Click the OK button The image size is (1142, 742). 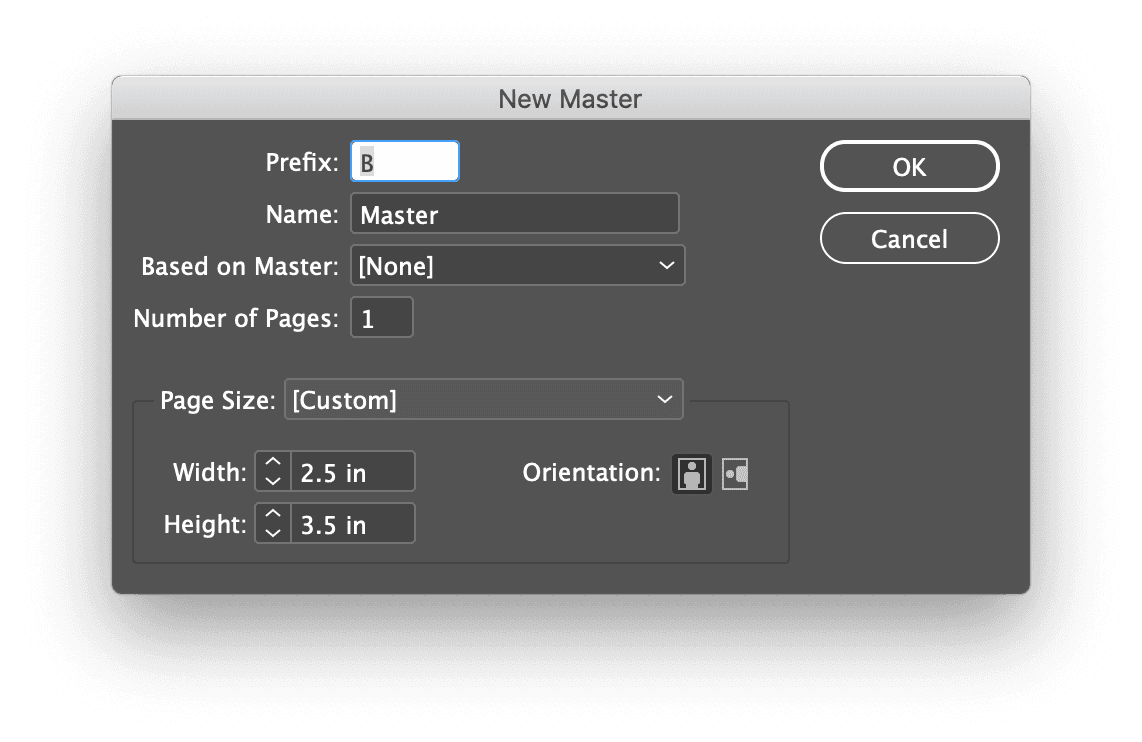coord(909,167)
